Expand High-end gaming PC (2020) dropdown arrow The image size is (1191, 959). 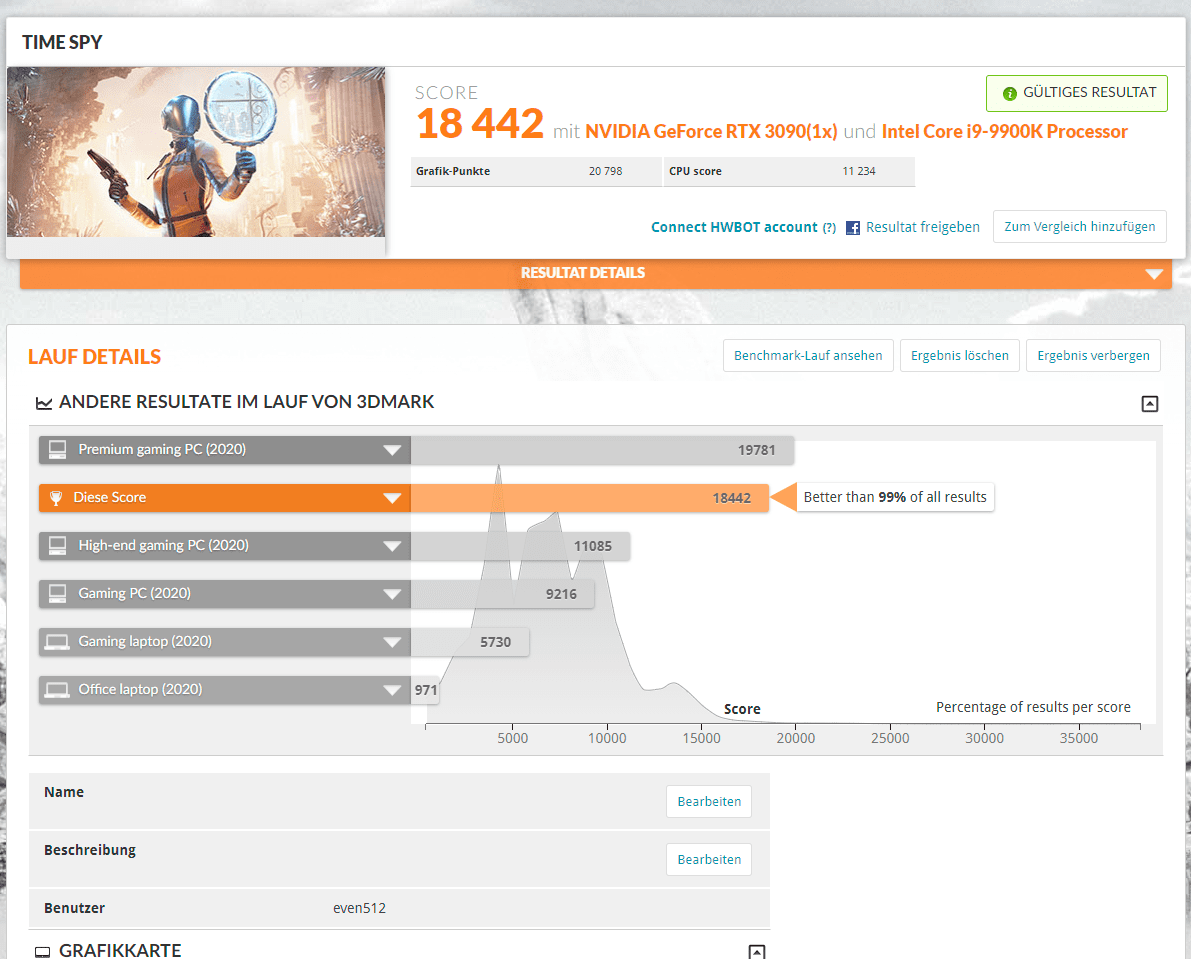392,546
